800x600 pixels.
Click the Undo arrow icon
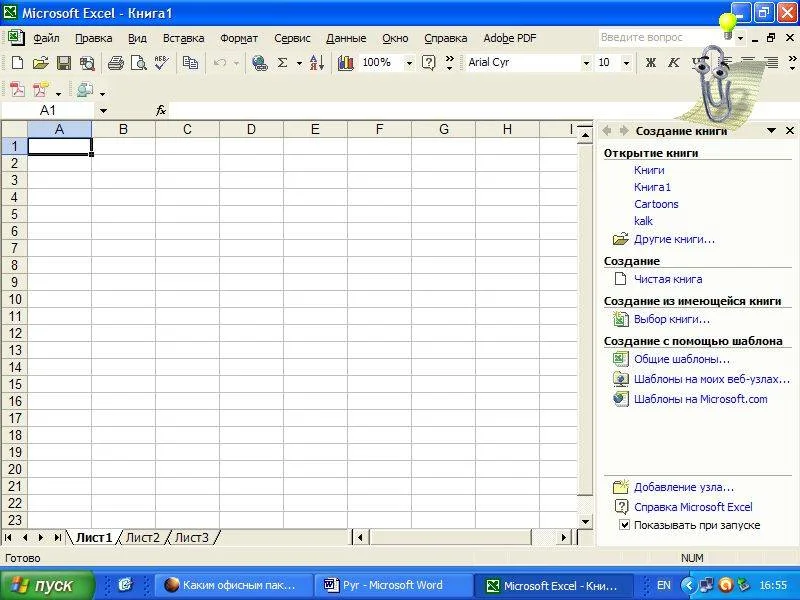[220, 63]
